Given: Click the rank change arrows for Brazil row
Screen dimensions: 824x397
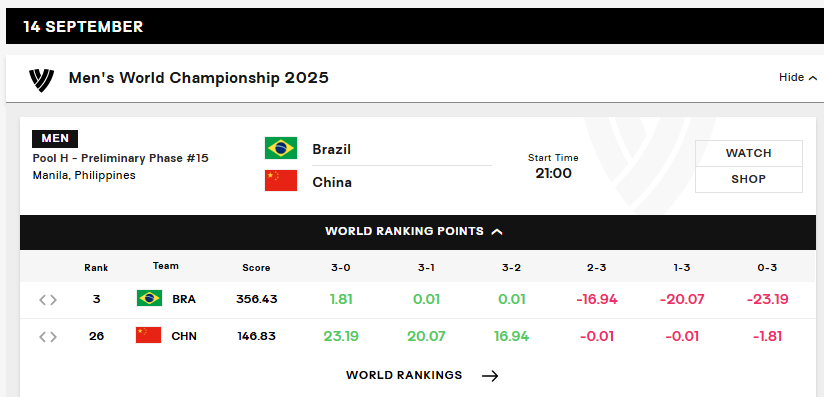Looking at the screenshot, I should 48,300.
